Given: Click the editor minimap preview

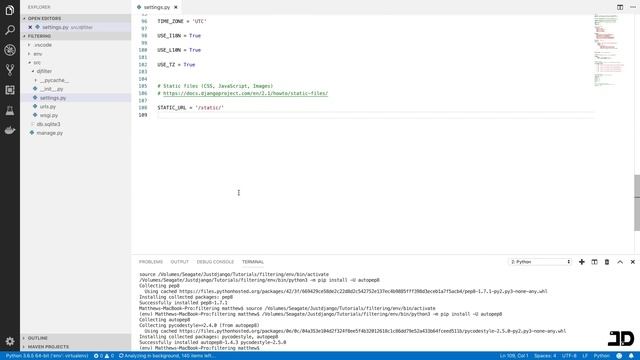Looking at the screenshot, I should click(x=609, y=50).
